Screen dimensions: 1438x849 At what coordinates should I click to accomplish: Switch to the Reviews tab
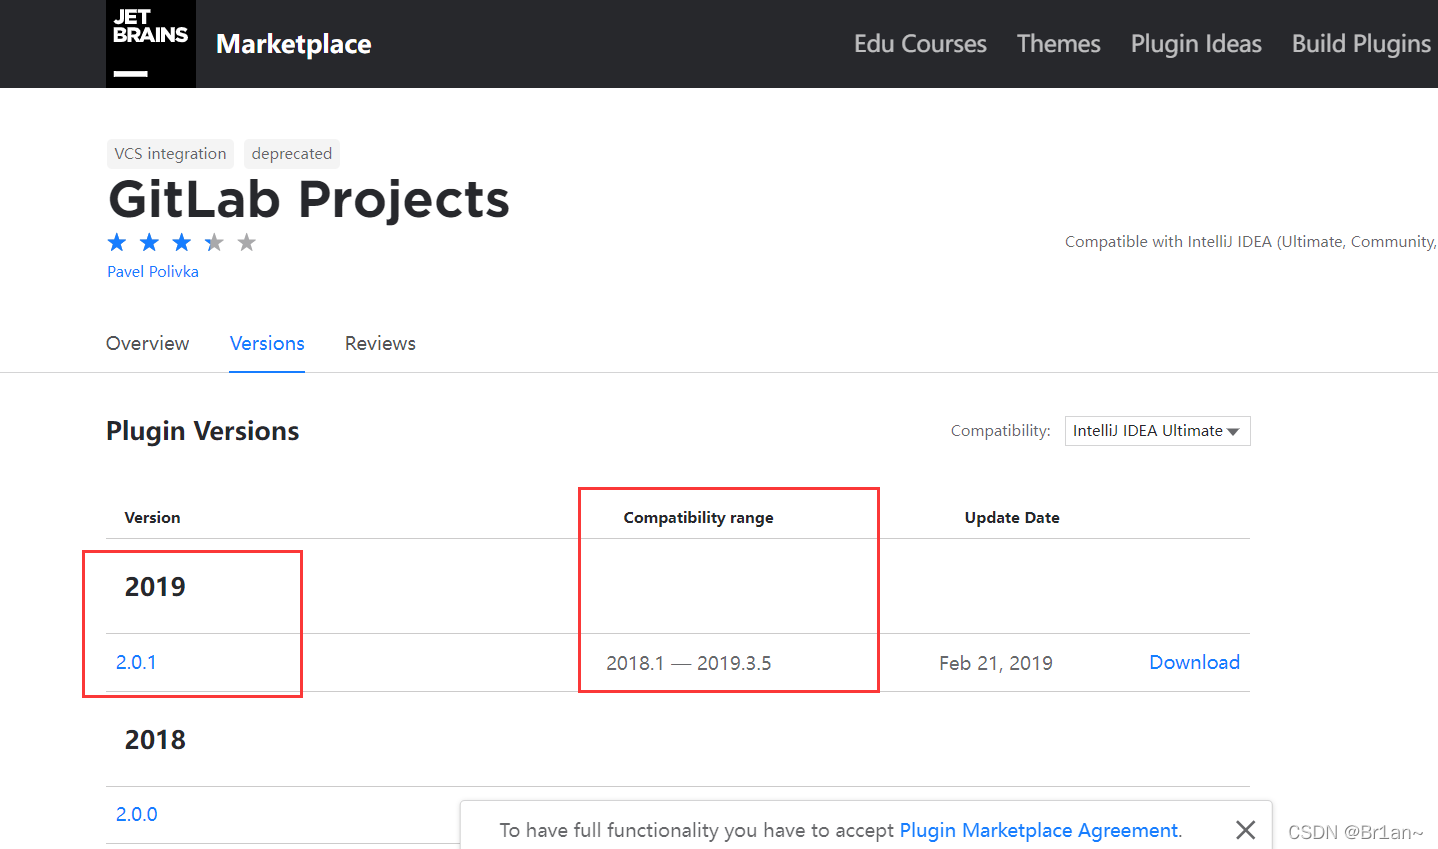click(x=380, y=343)
